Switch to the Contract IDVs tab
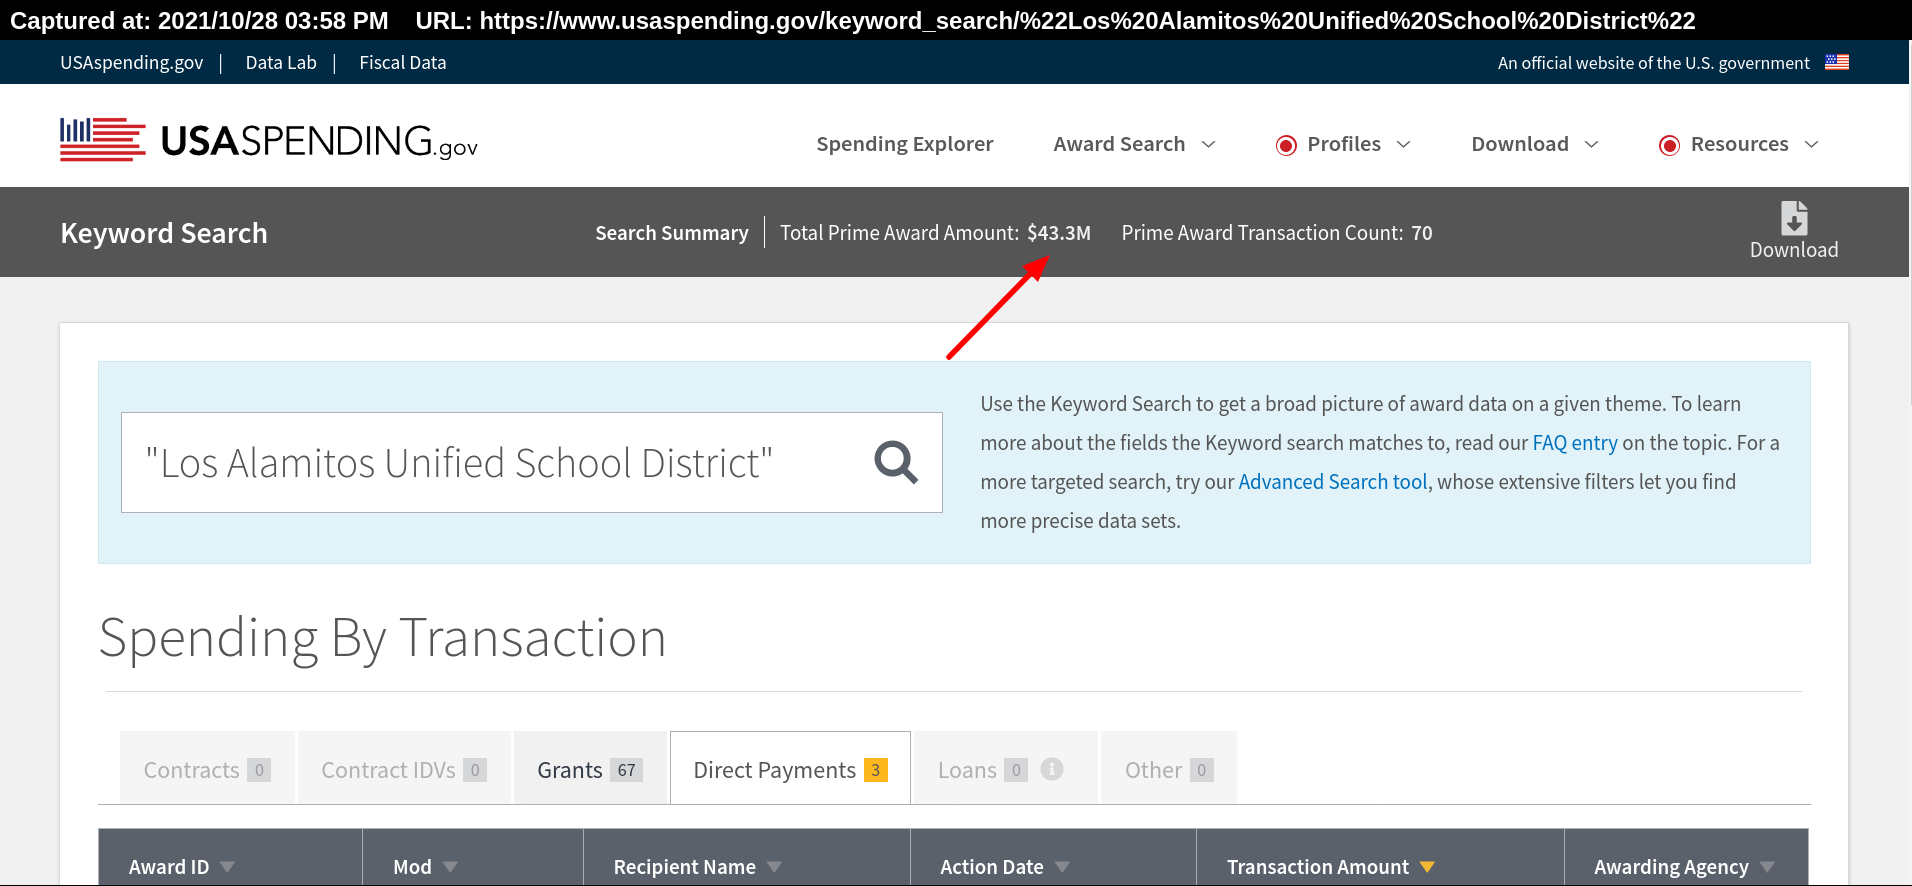This screenshot has width=1912, height=886. pyautogui.click(x=404, y=768)
